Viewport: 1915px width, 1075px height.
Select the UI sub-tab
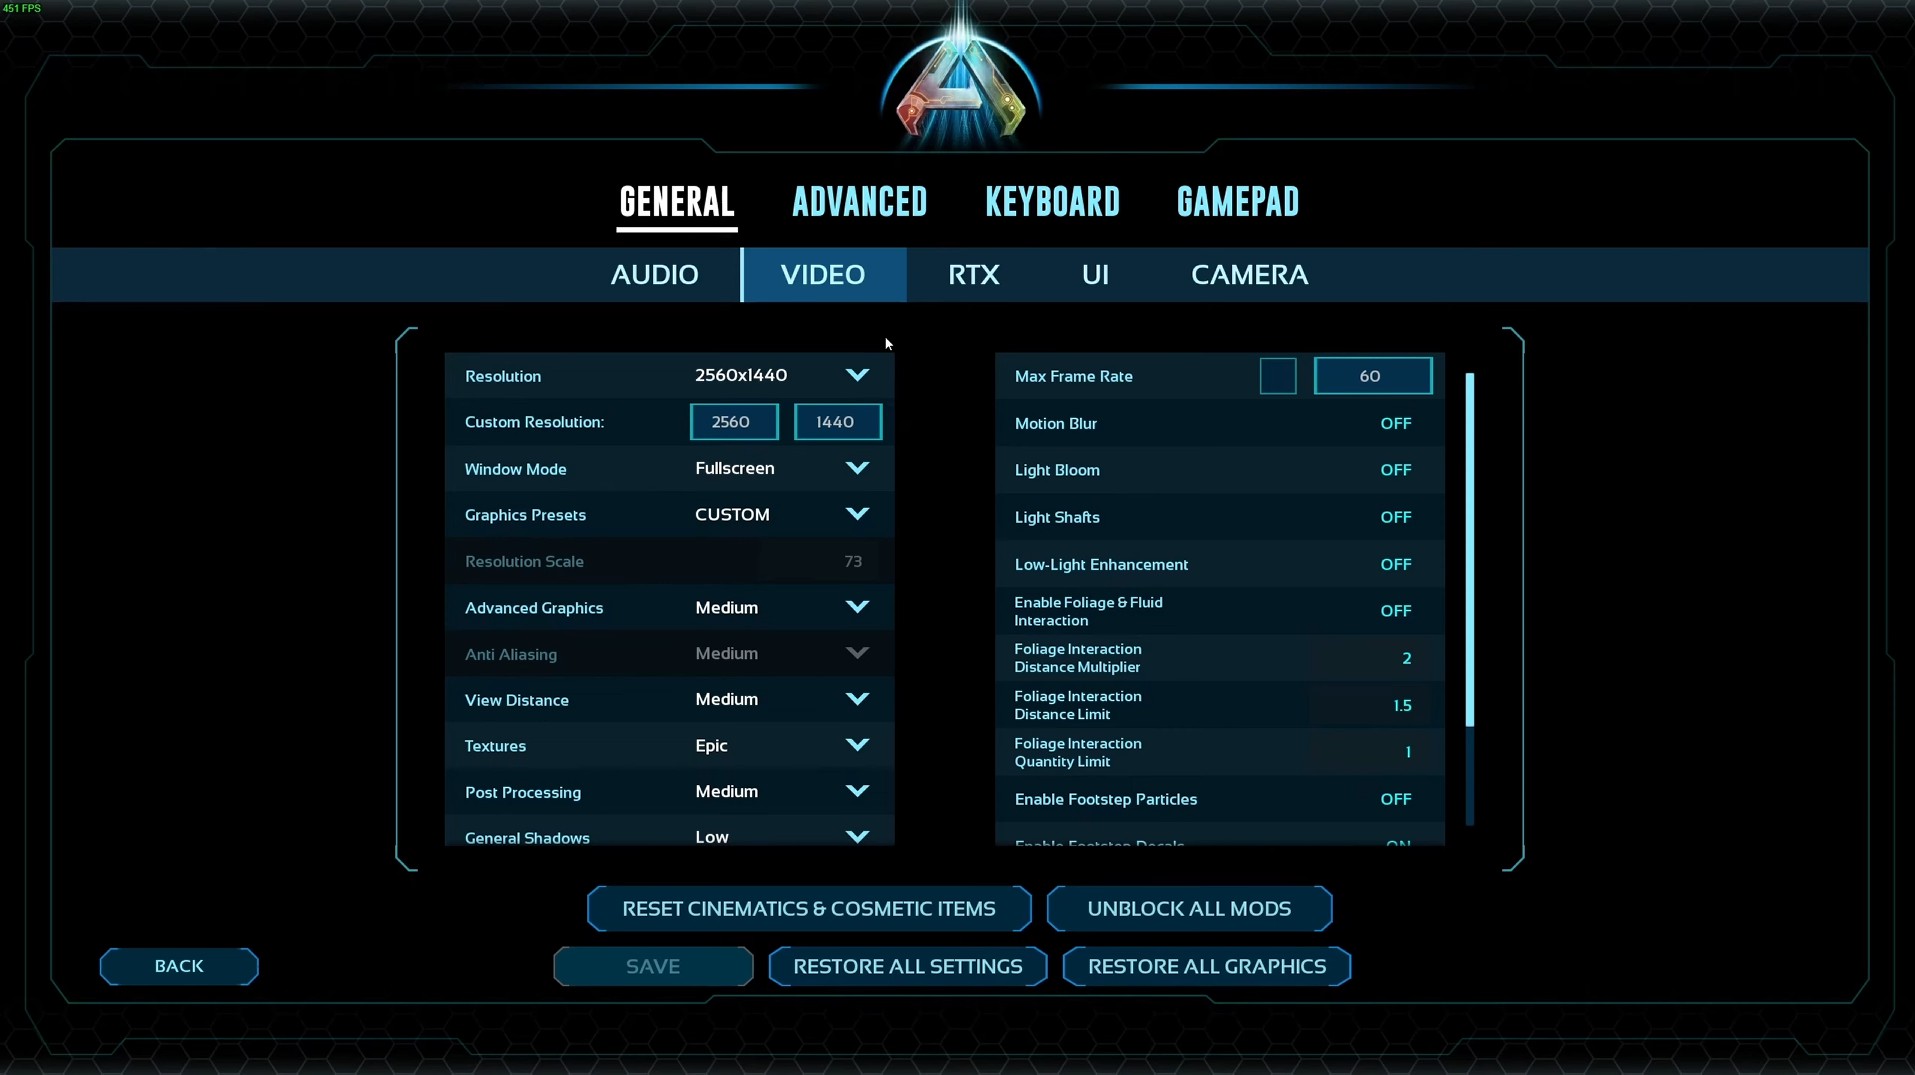(1095, 275)
